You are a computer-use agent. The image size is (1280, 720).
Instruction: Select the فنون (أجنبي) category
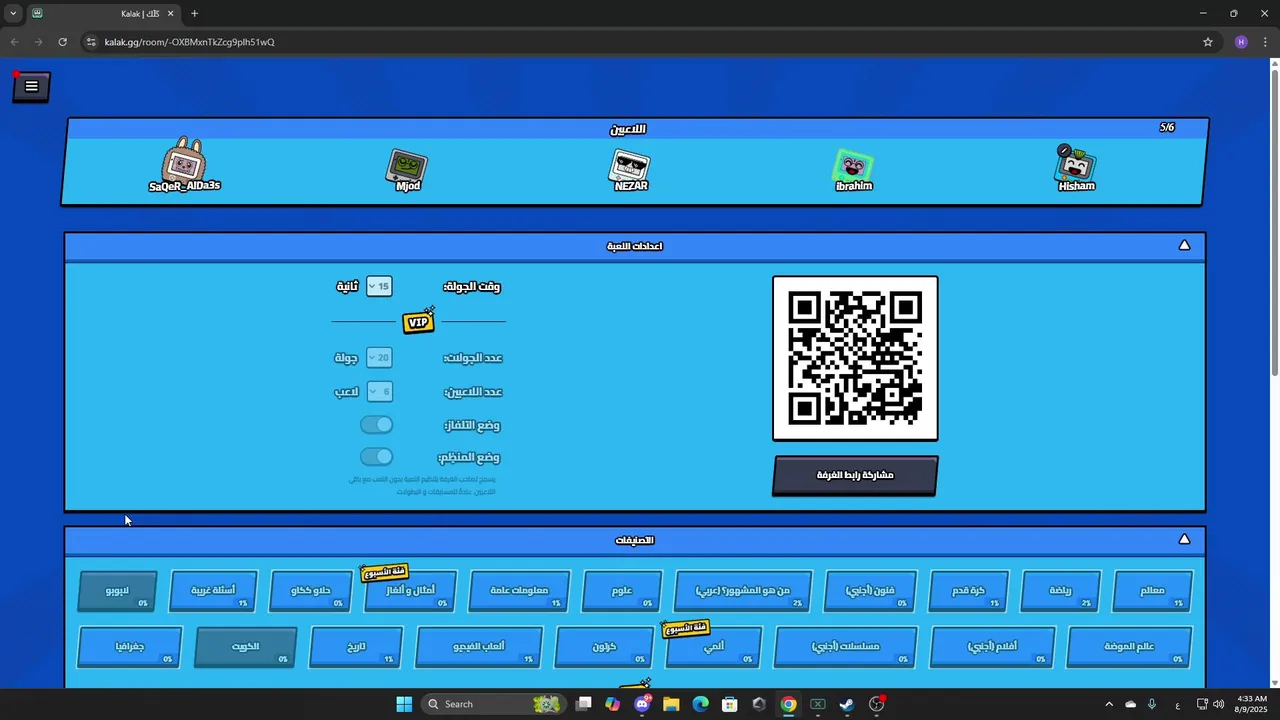(871, 591)
